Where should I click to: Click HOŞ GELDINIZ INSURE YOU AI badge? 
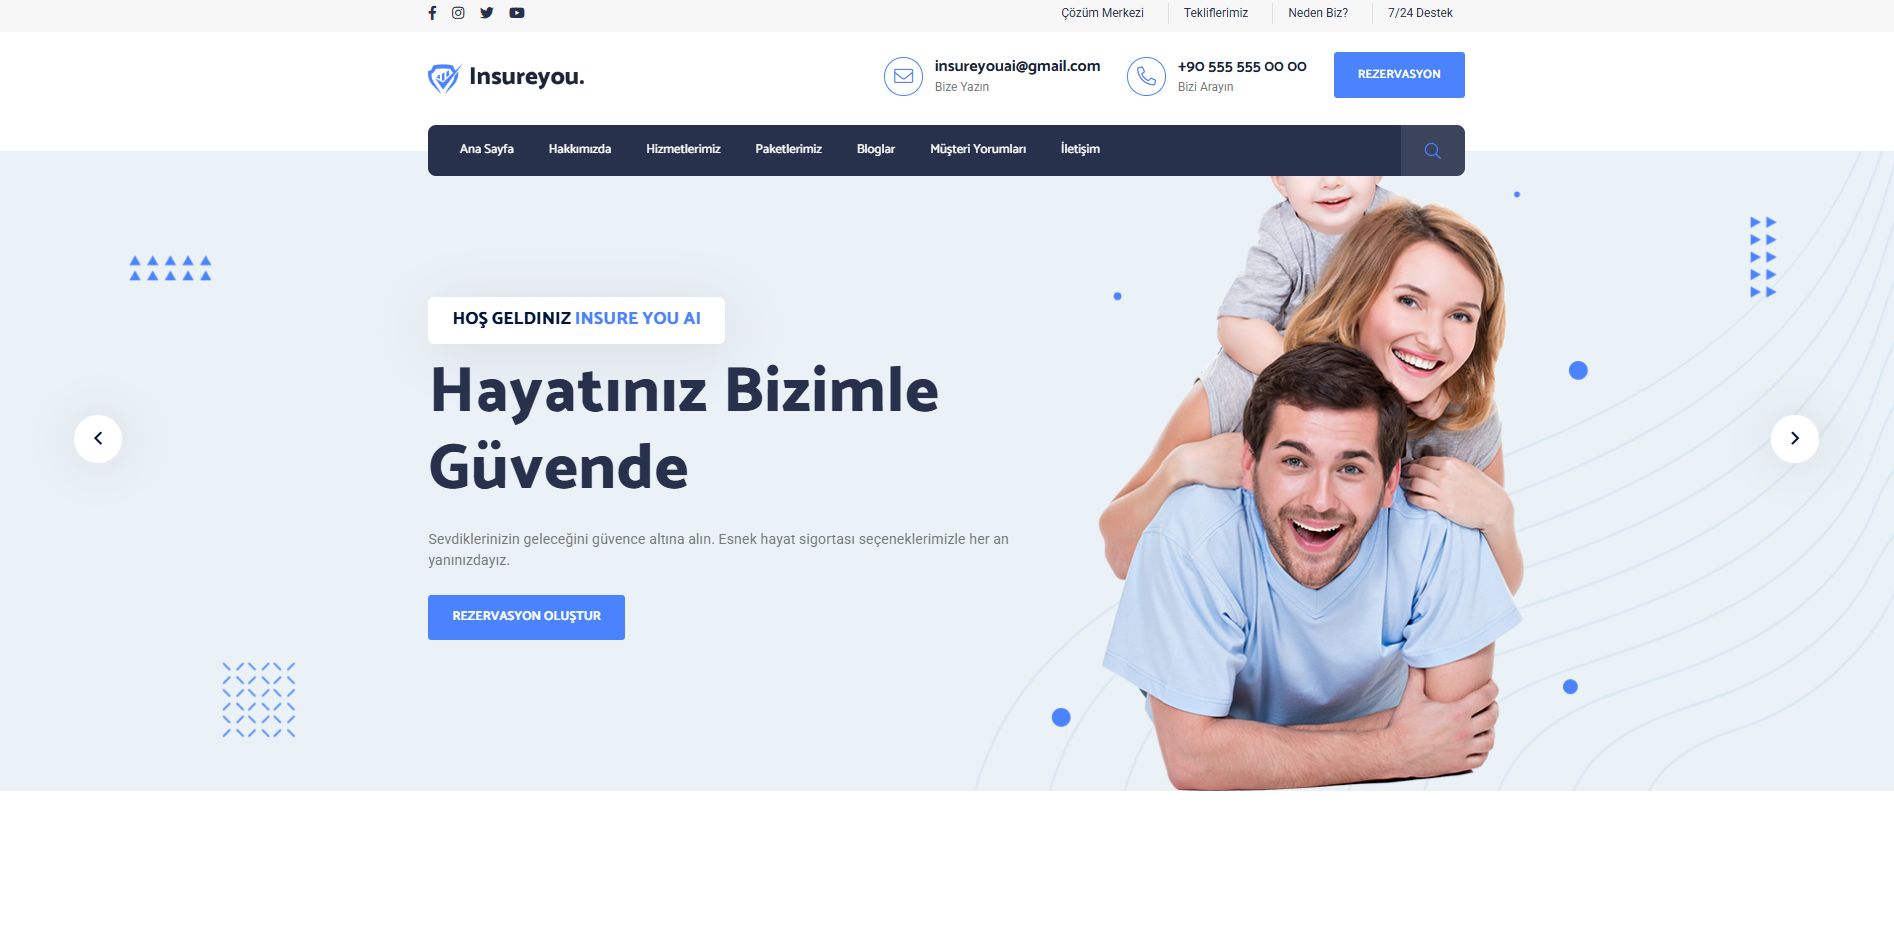[x=576, y=320]
